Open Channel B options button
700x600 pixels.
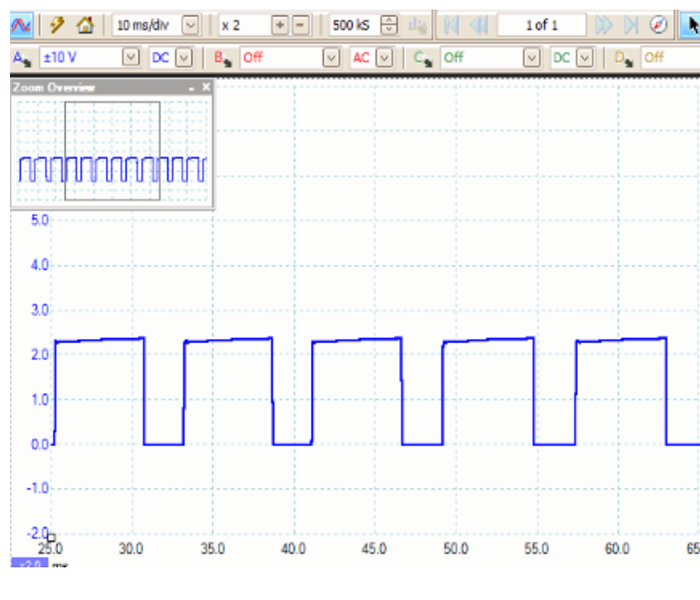pos(222,58)
